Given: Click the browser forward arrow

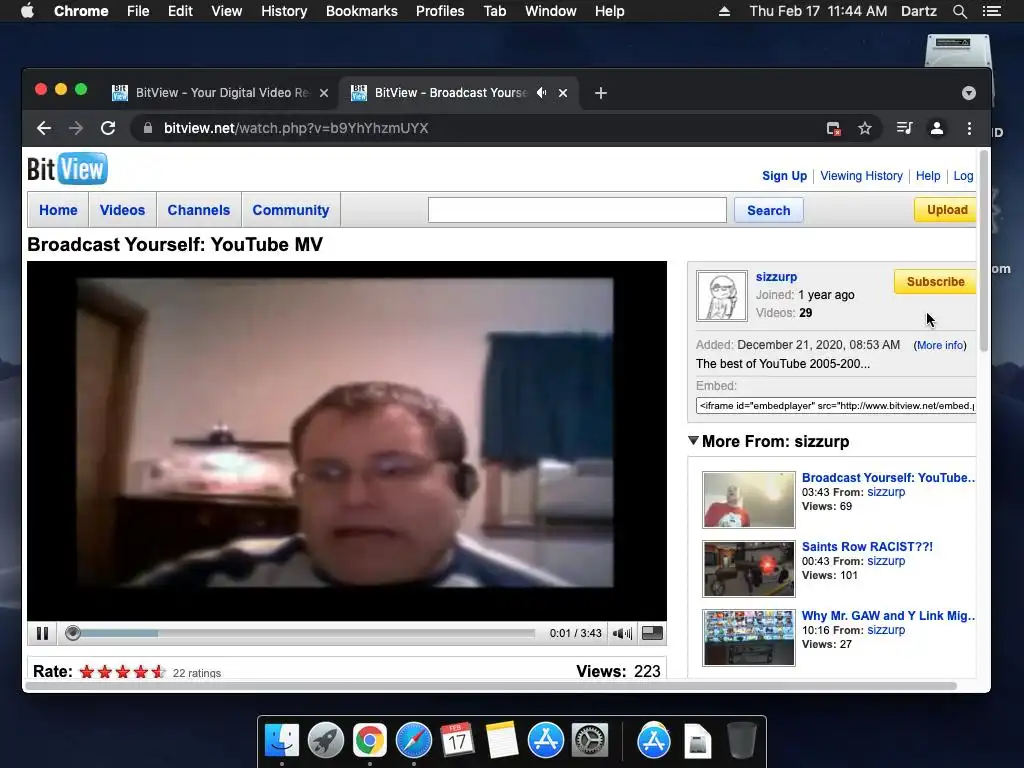Looking at the screenshot, I should click(x=76, y=129).
